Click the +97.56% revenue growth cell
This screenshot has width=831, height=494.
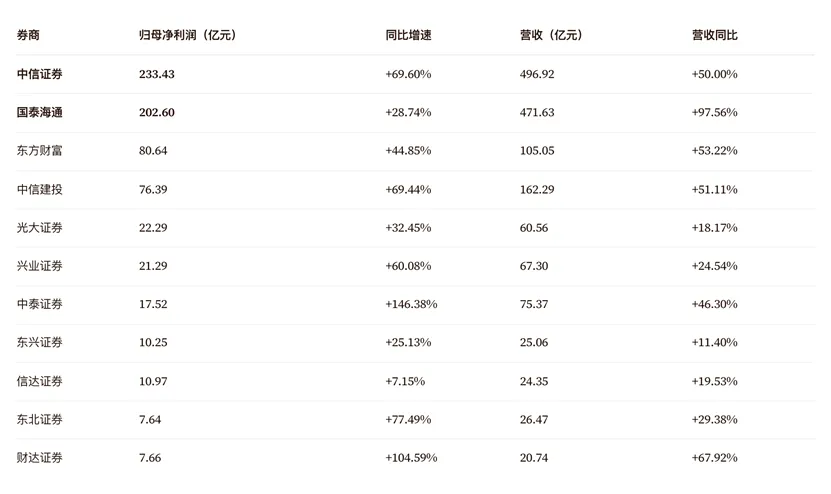(x=714, y=112)
